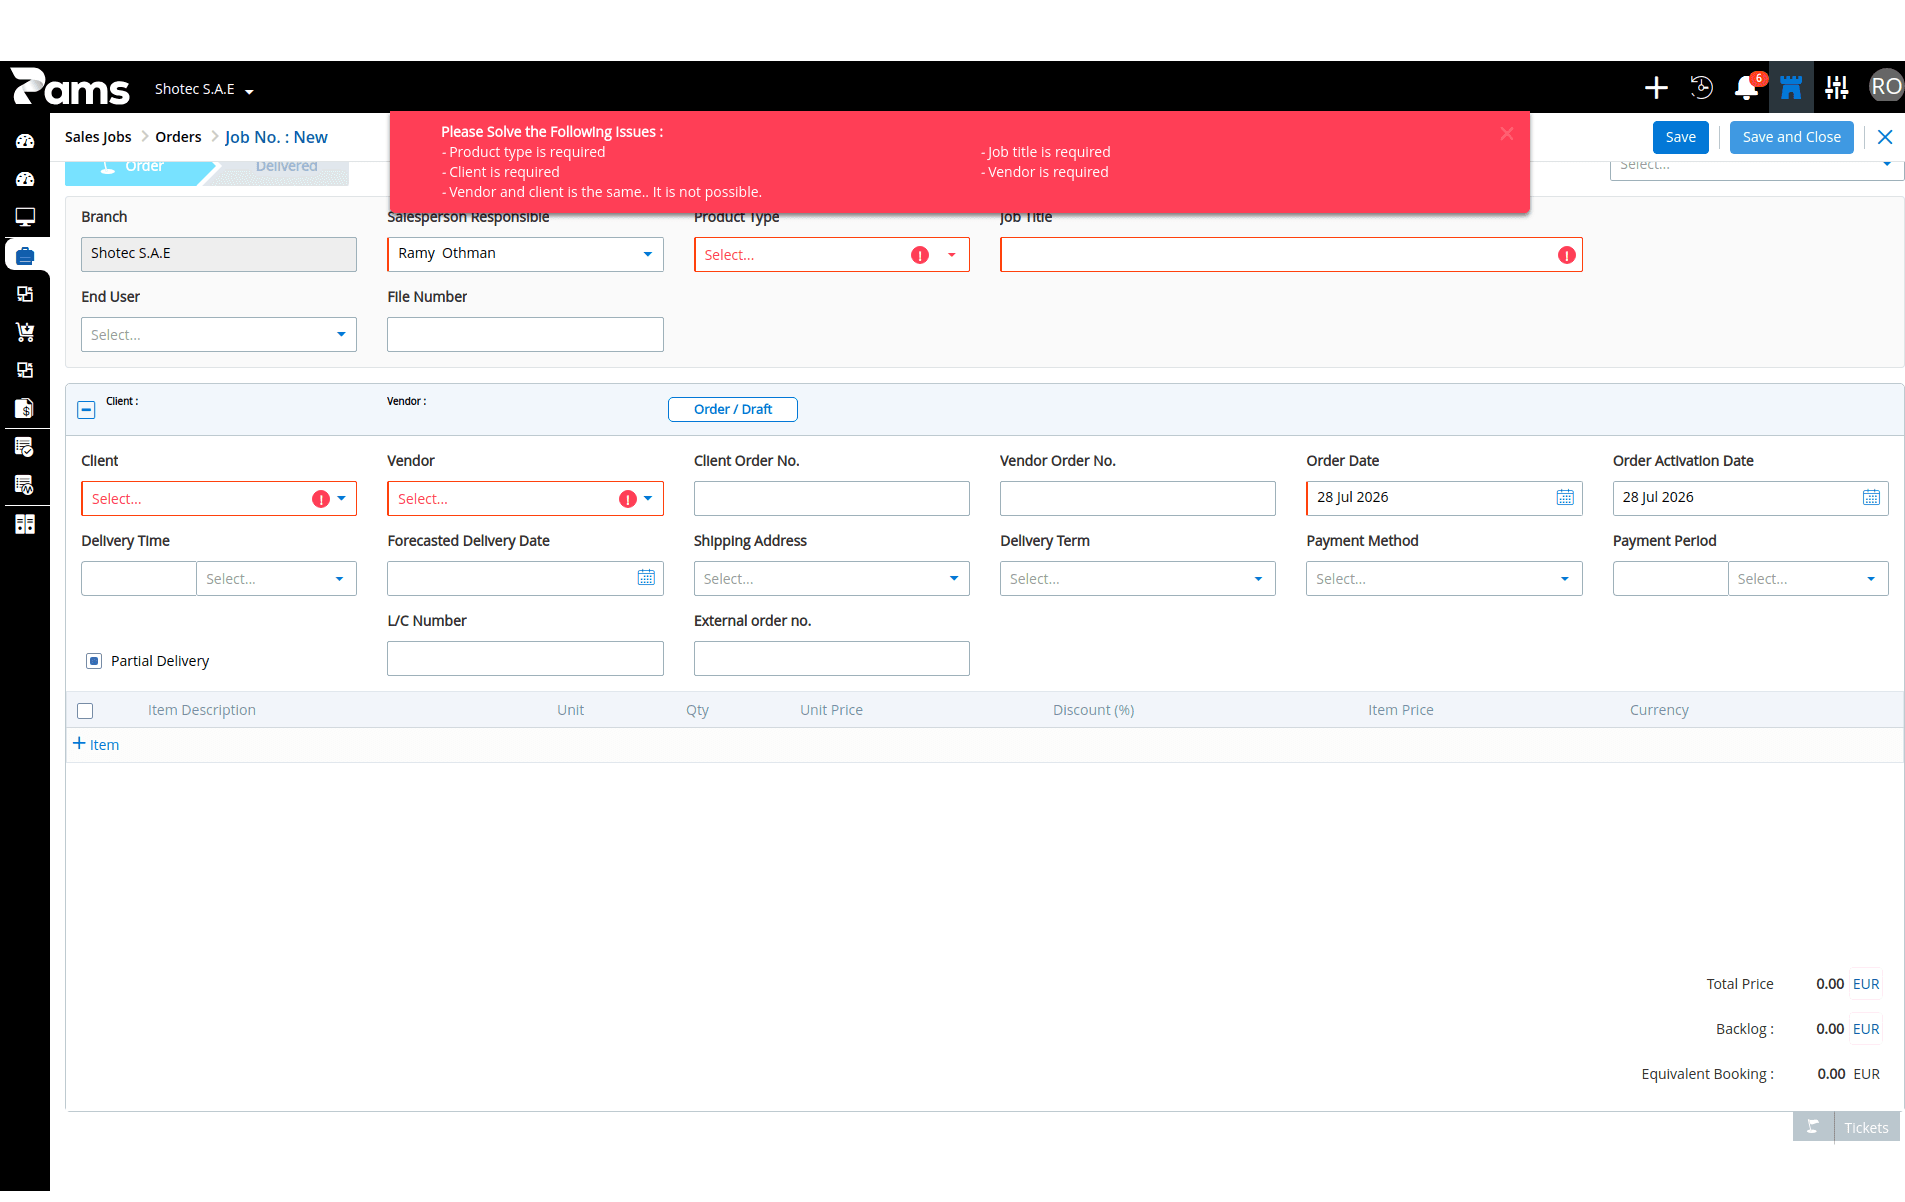Image resolution: width=1905 pixels, height=1202 pixels.
Task: Go to Orders breadcrumb
Action: click(x=178, y=137)
